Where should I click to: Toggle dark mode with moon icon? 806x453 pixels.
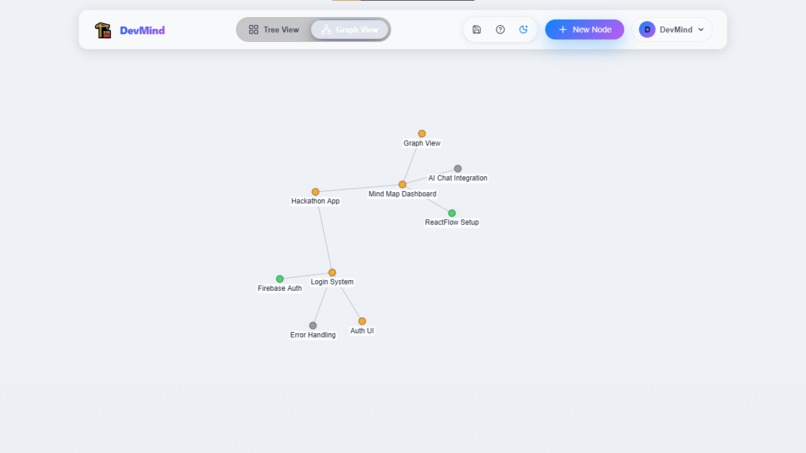523,30
